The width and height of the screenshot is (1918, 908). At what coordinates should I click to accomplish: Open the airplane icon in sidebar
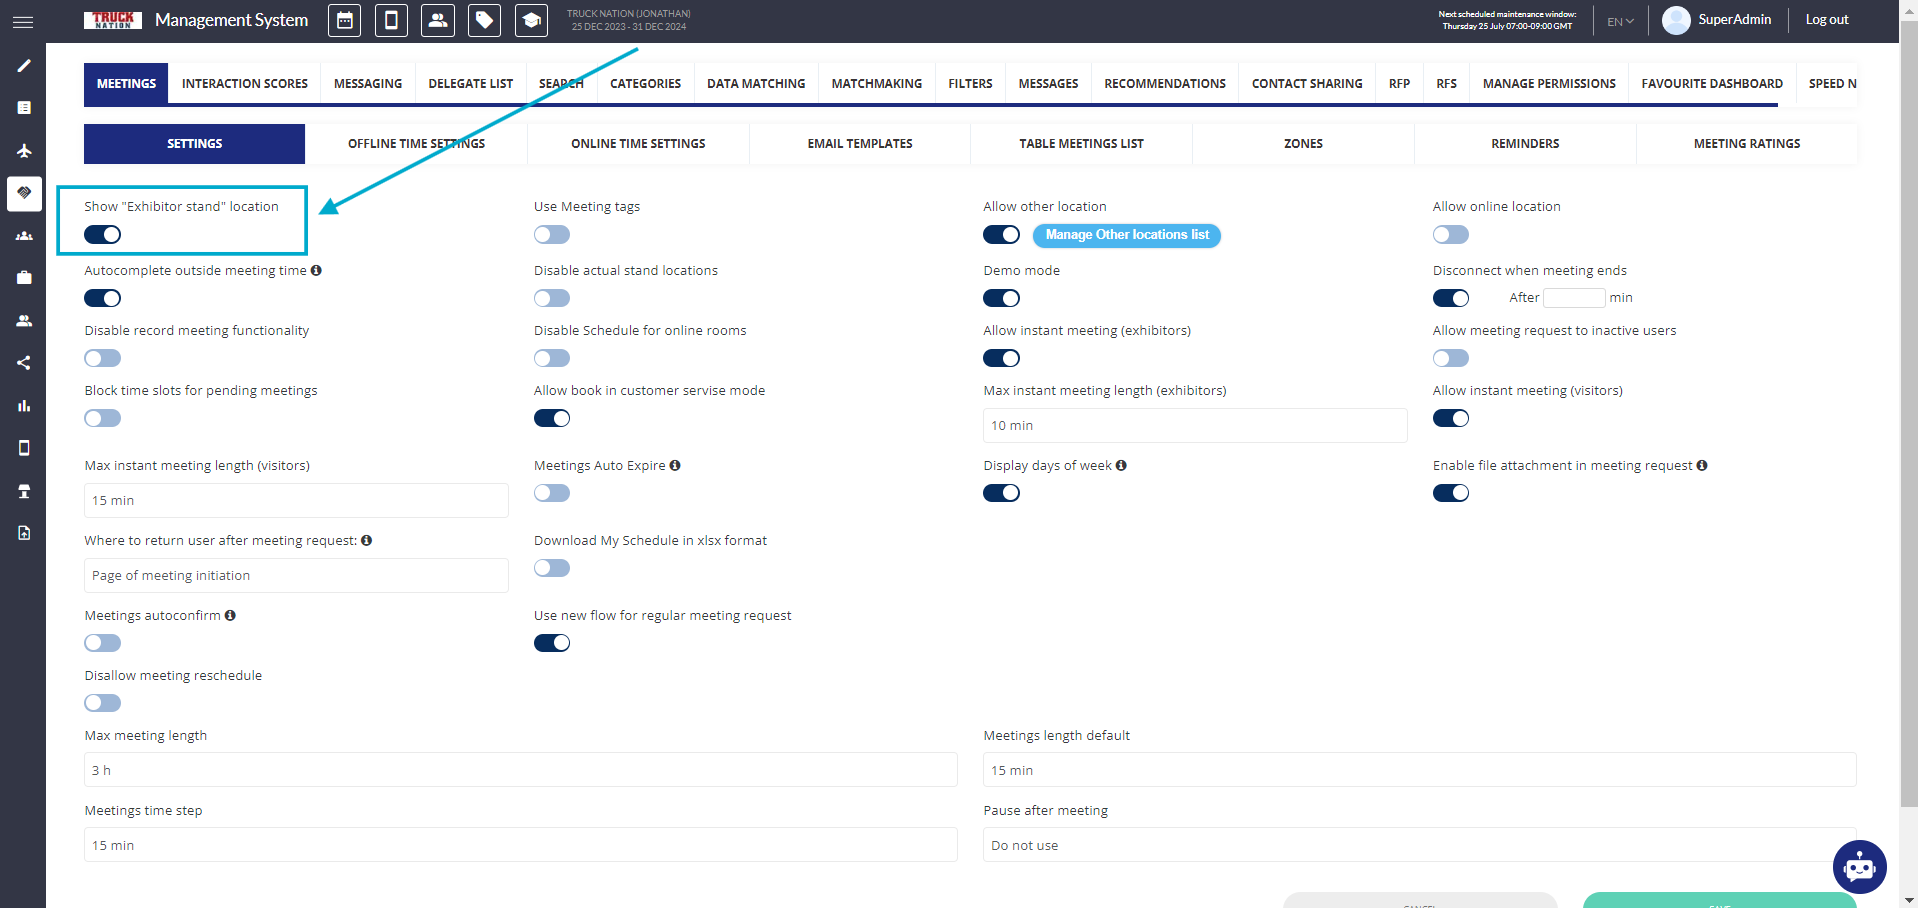click(24, 151)
